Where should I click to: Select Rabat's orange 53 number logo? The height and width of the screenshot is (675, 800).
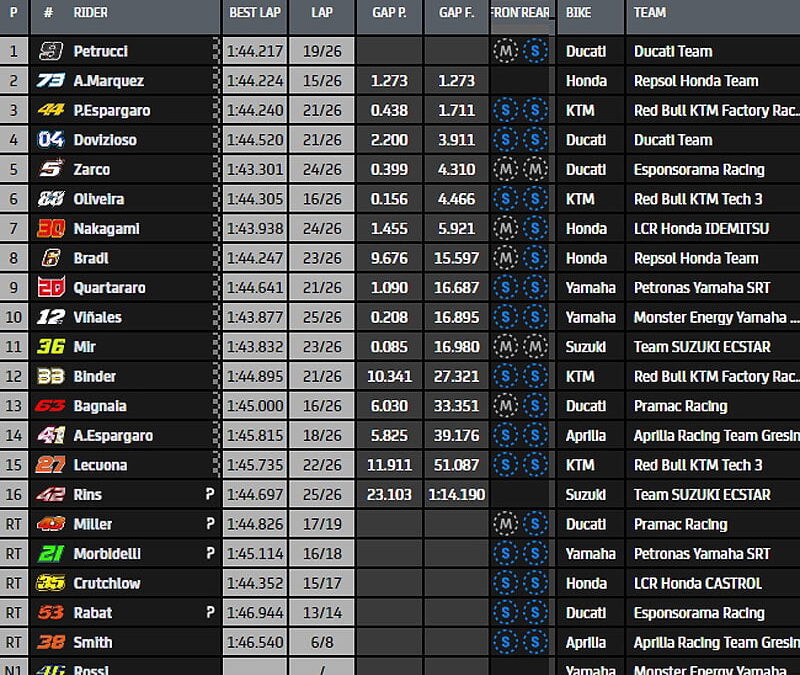tap(51, 613)
